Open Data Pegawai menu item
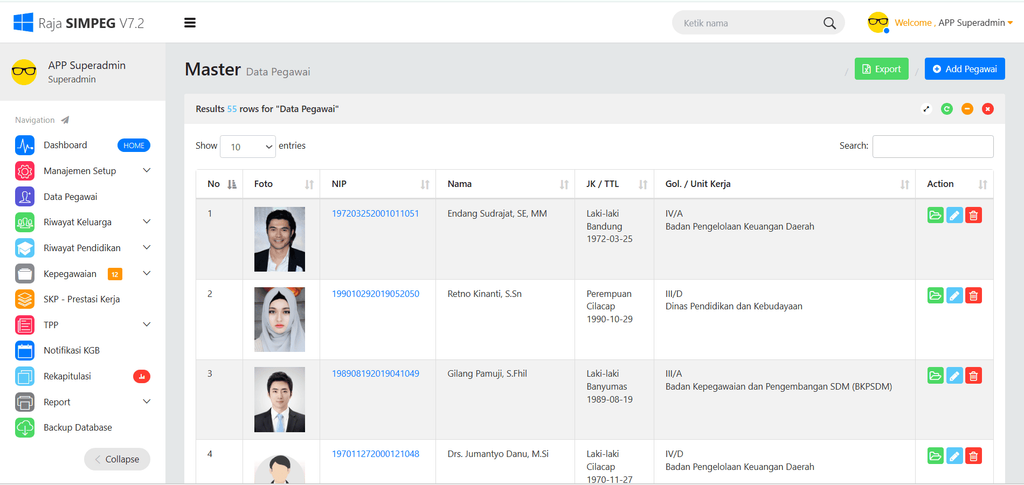 coord(71,196)
